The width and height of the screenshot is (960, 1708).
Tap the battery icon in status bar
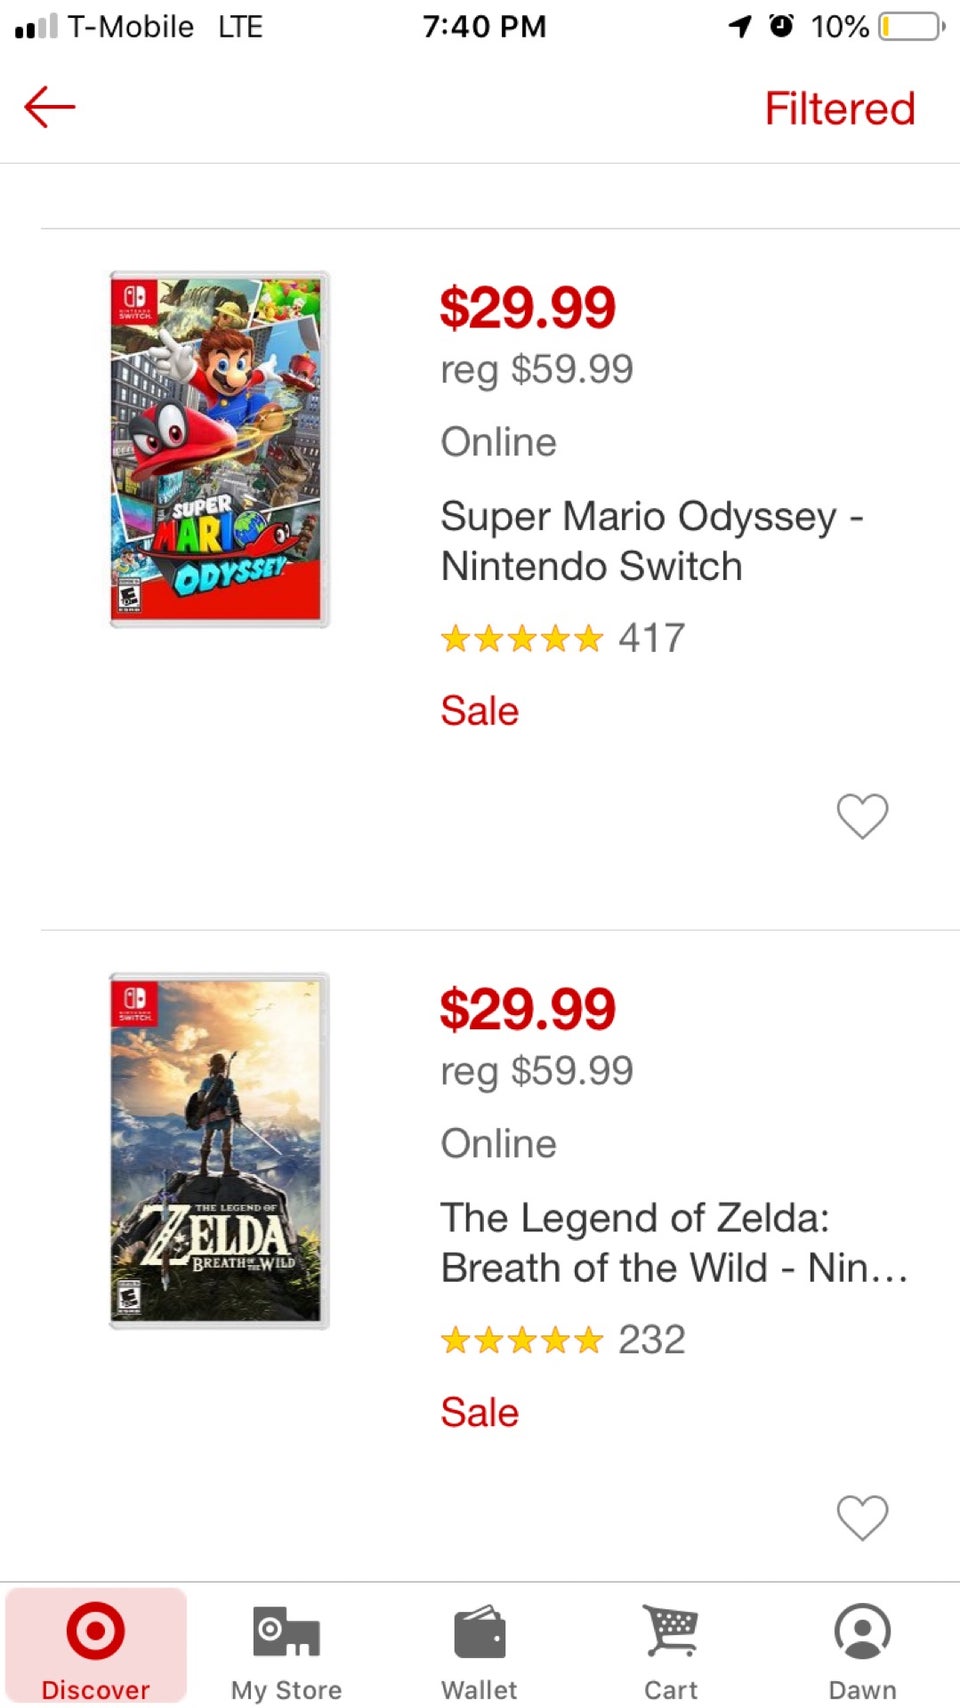pos(911,26)
